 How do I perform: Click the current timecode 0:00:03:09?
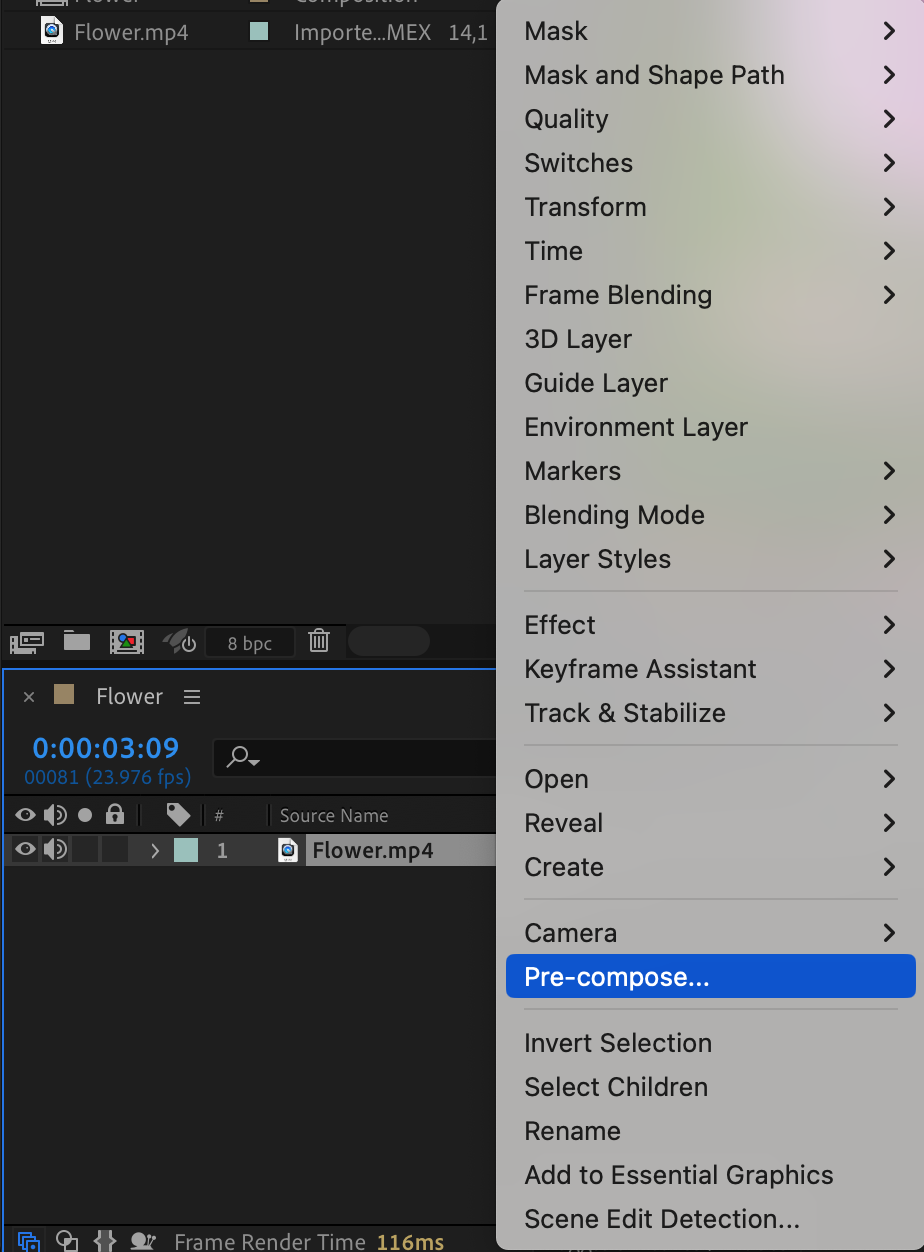point(106,748)
